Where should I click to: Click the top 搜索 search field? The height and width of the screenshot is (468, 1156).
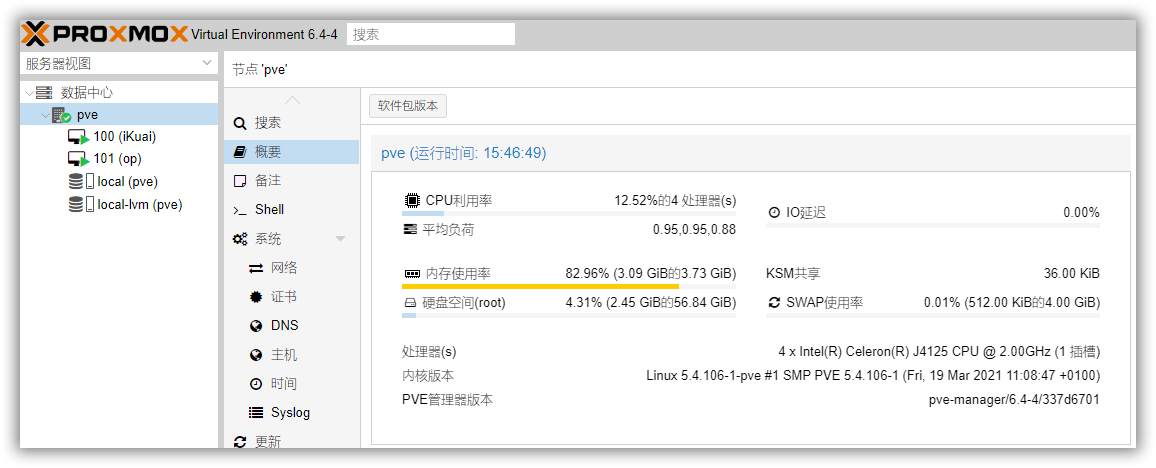[x=430, y=34]
